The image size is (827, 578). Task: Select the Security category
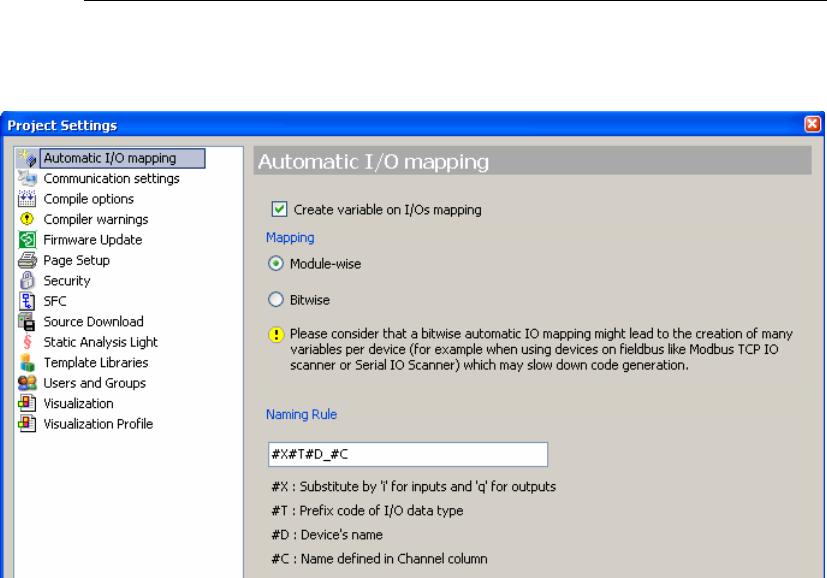pos(67,281)
